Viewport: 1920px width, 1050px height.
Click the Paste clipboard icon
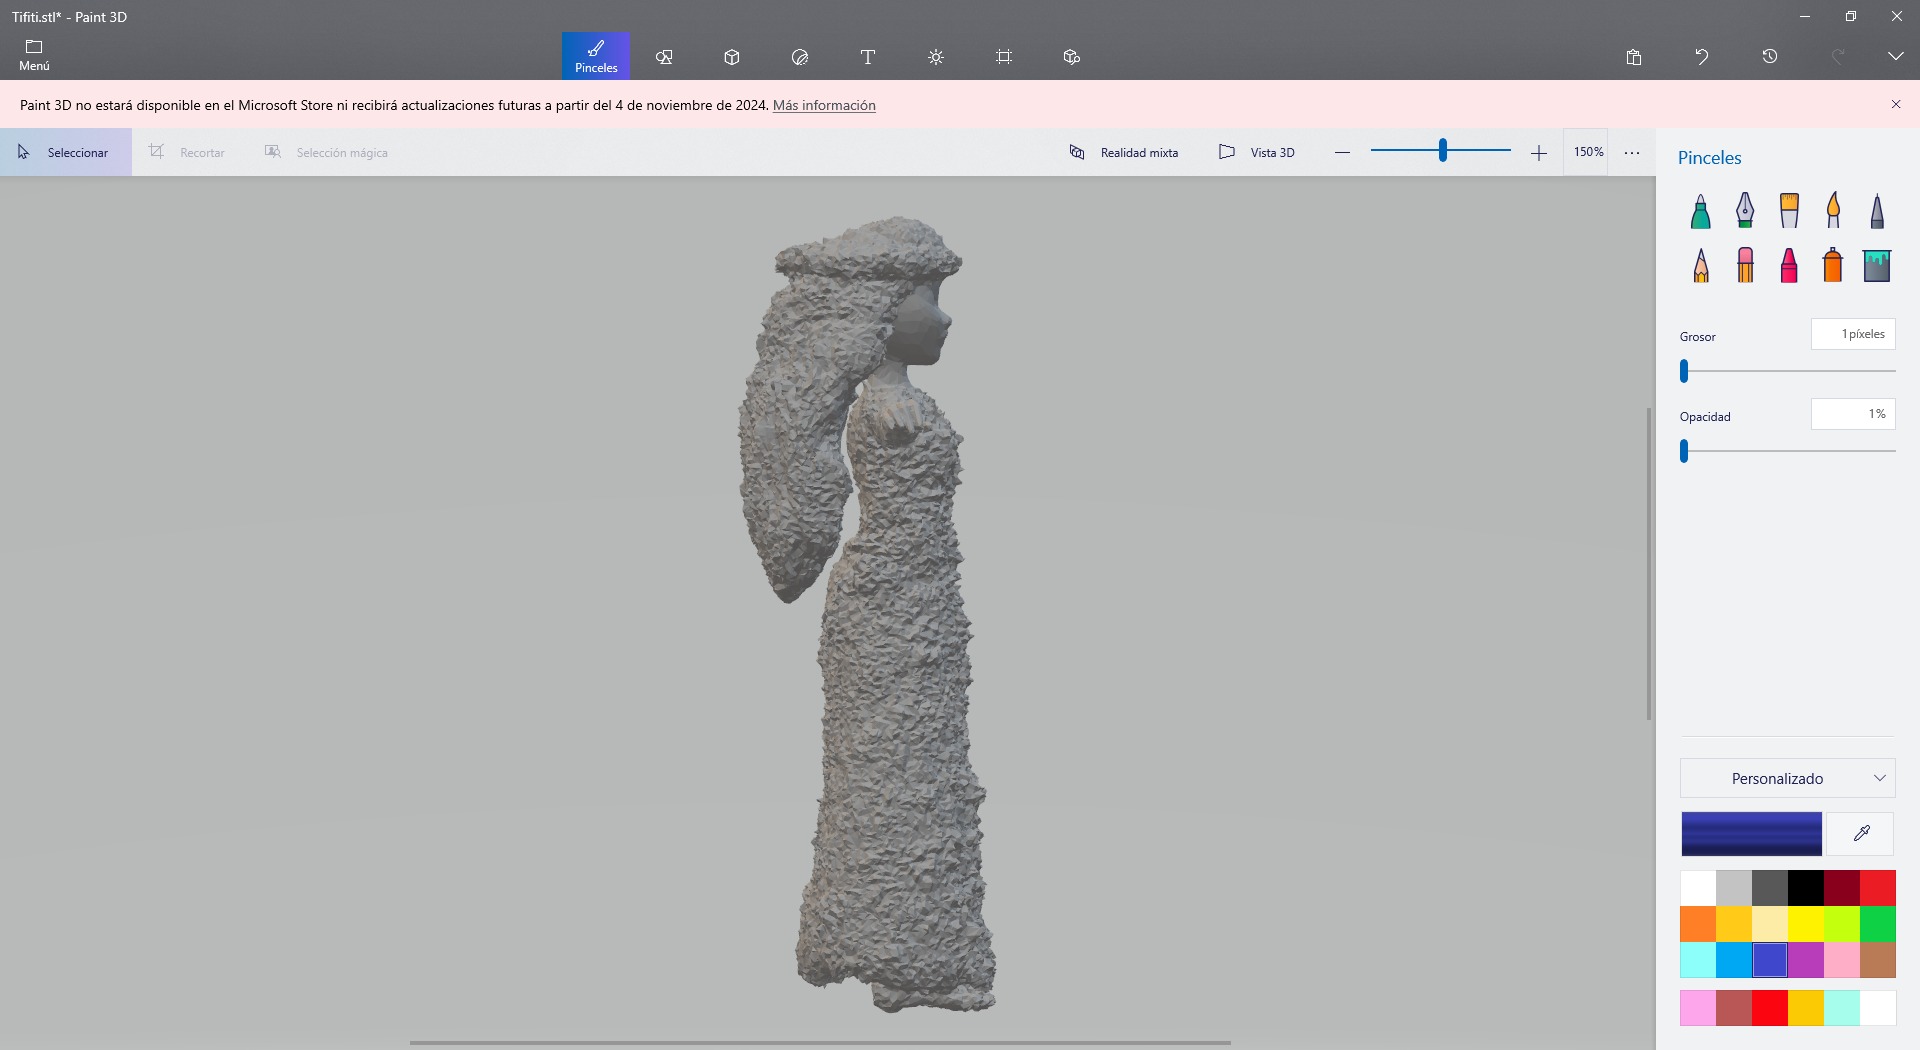(1634, 57)
